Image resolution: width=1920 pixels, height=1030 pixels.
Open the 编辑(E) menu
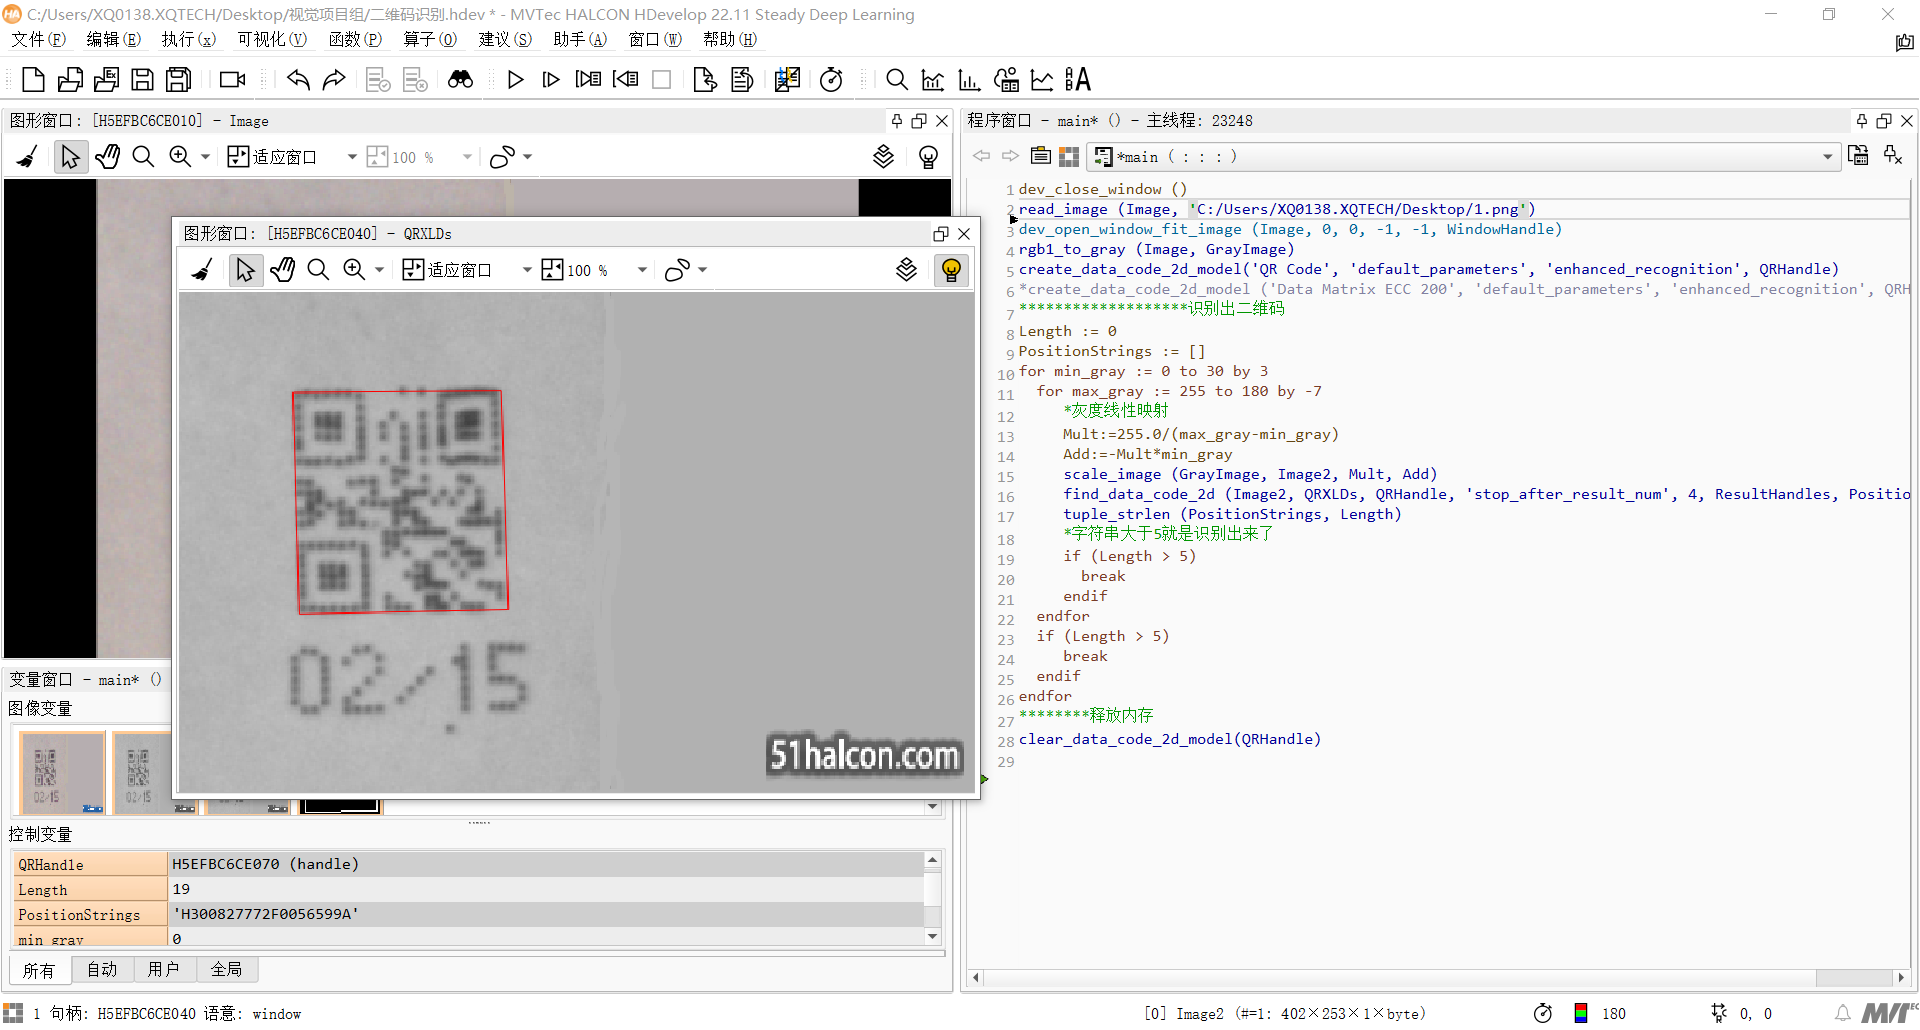point(113,39)
